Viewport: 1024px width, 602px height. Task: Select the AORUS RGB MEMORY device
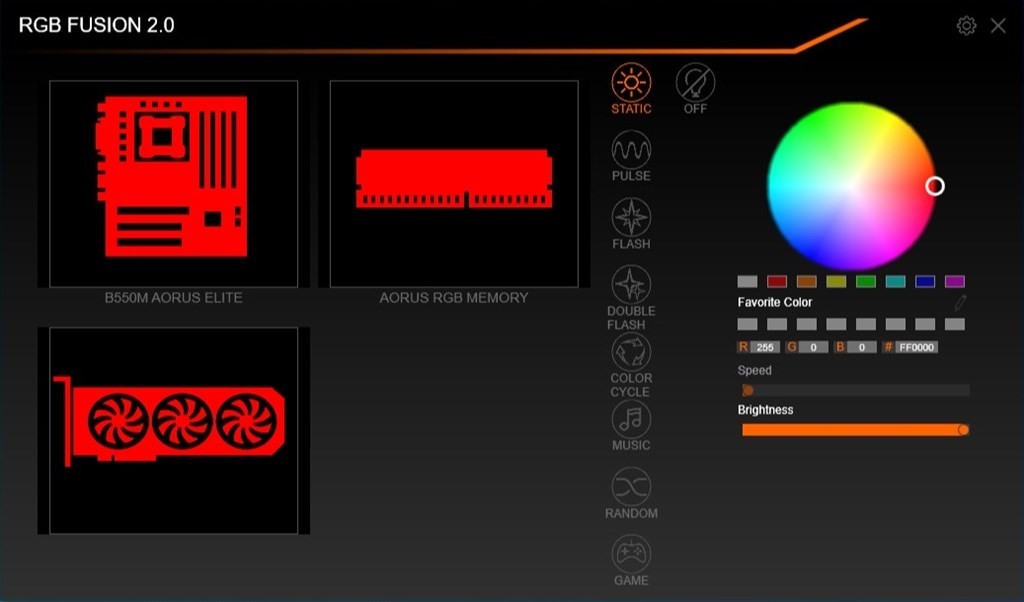(x=454, y=183)
